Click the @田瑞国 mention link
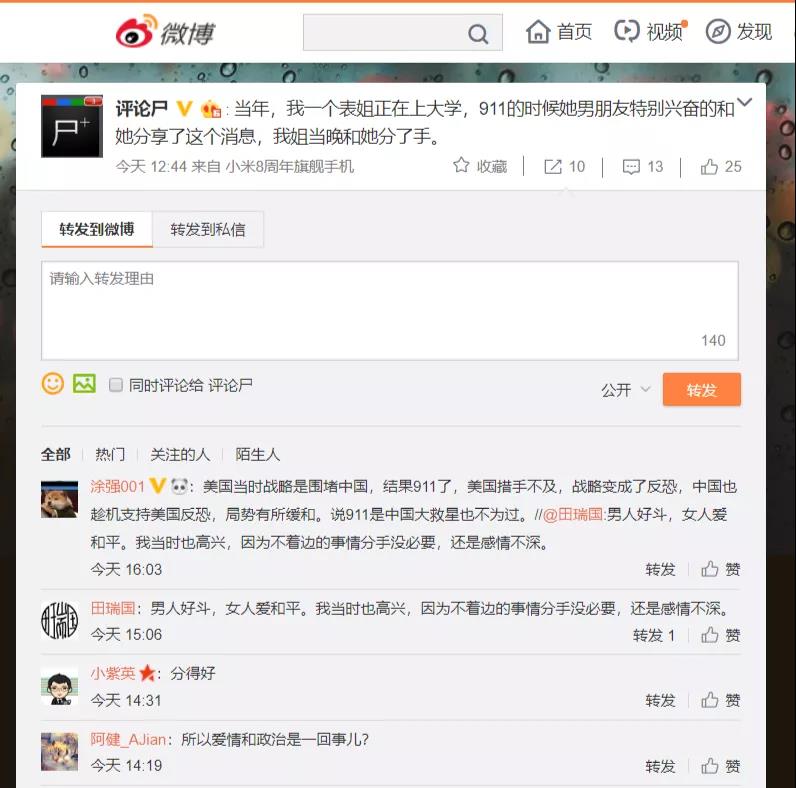 coord(573,515)
